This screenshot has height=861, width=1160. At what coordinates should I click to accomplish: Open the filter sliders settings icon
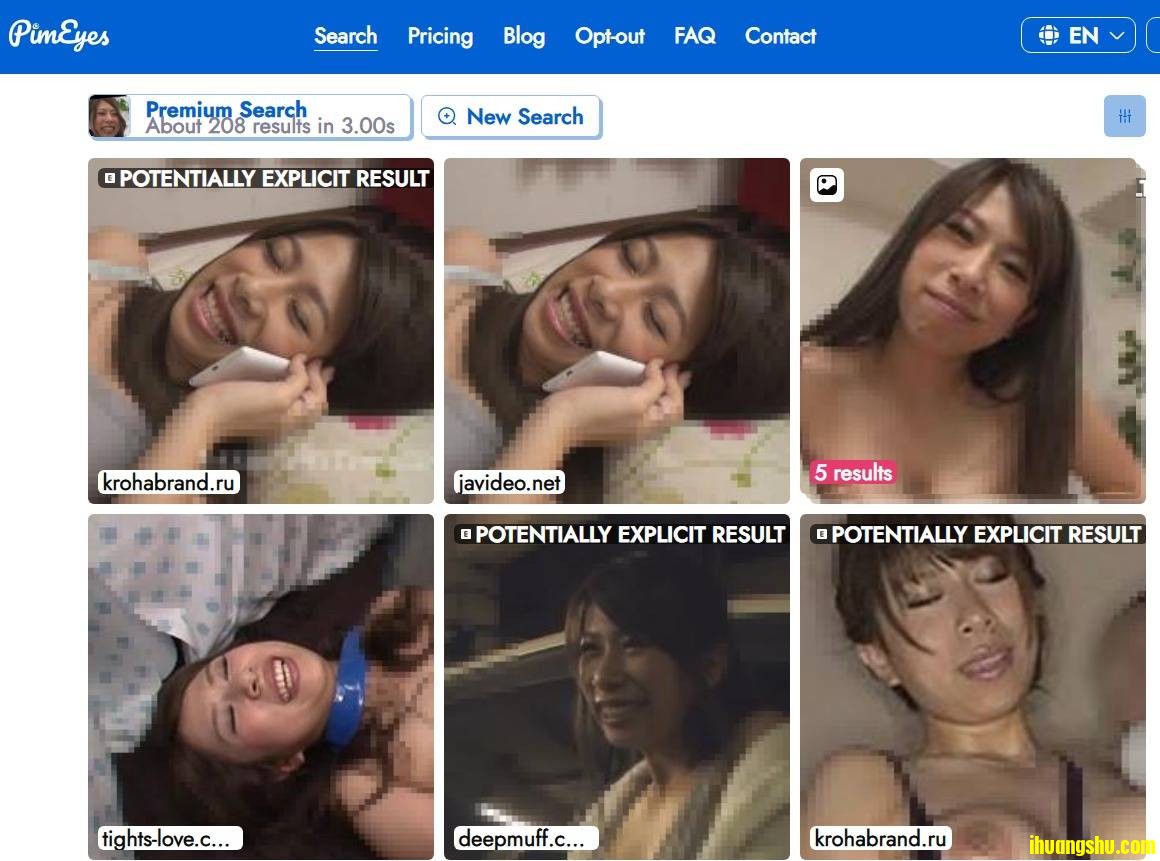tap(1124, 116)
